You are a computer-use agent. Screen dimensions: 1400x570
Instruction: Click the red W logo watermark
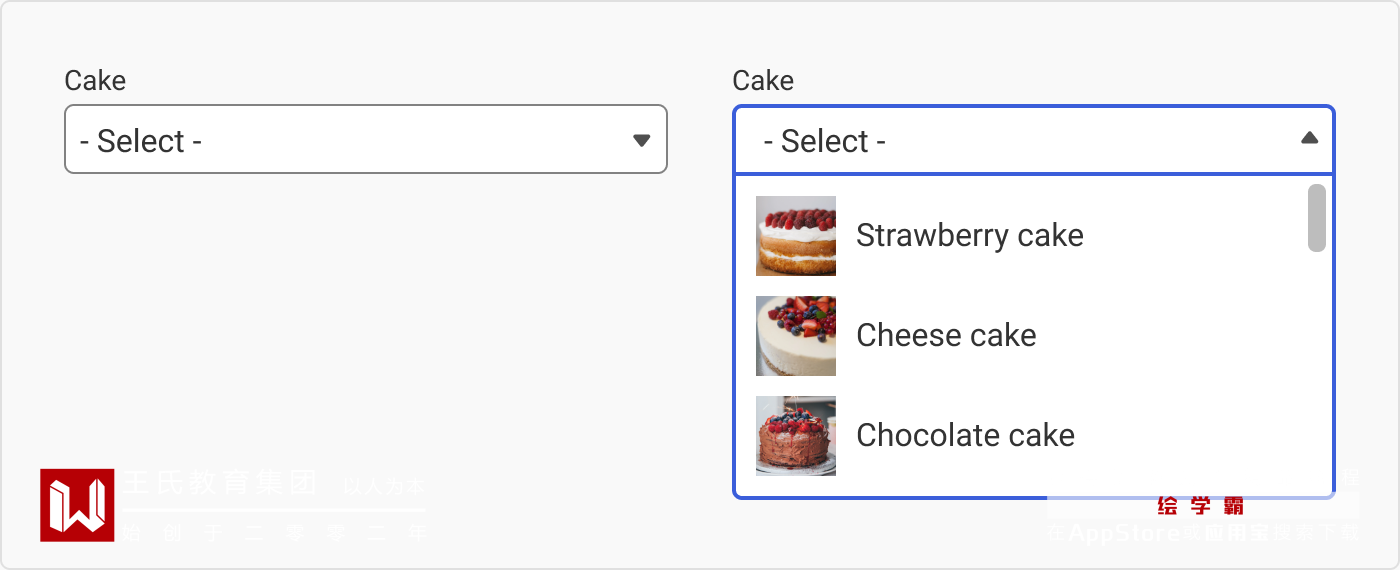pos(77,505)
